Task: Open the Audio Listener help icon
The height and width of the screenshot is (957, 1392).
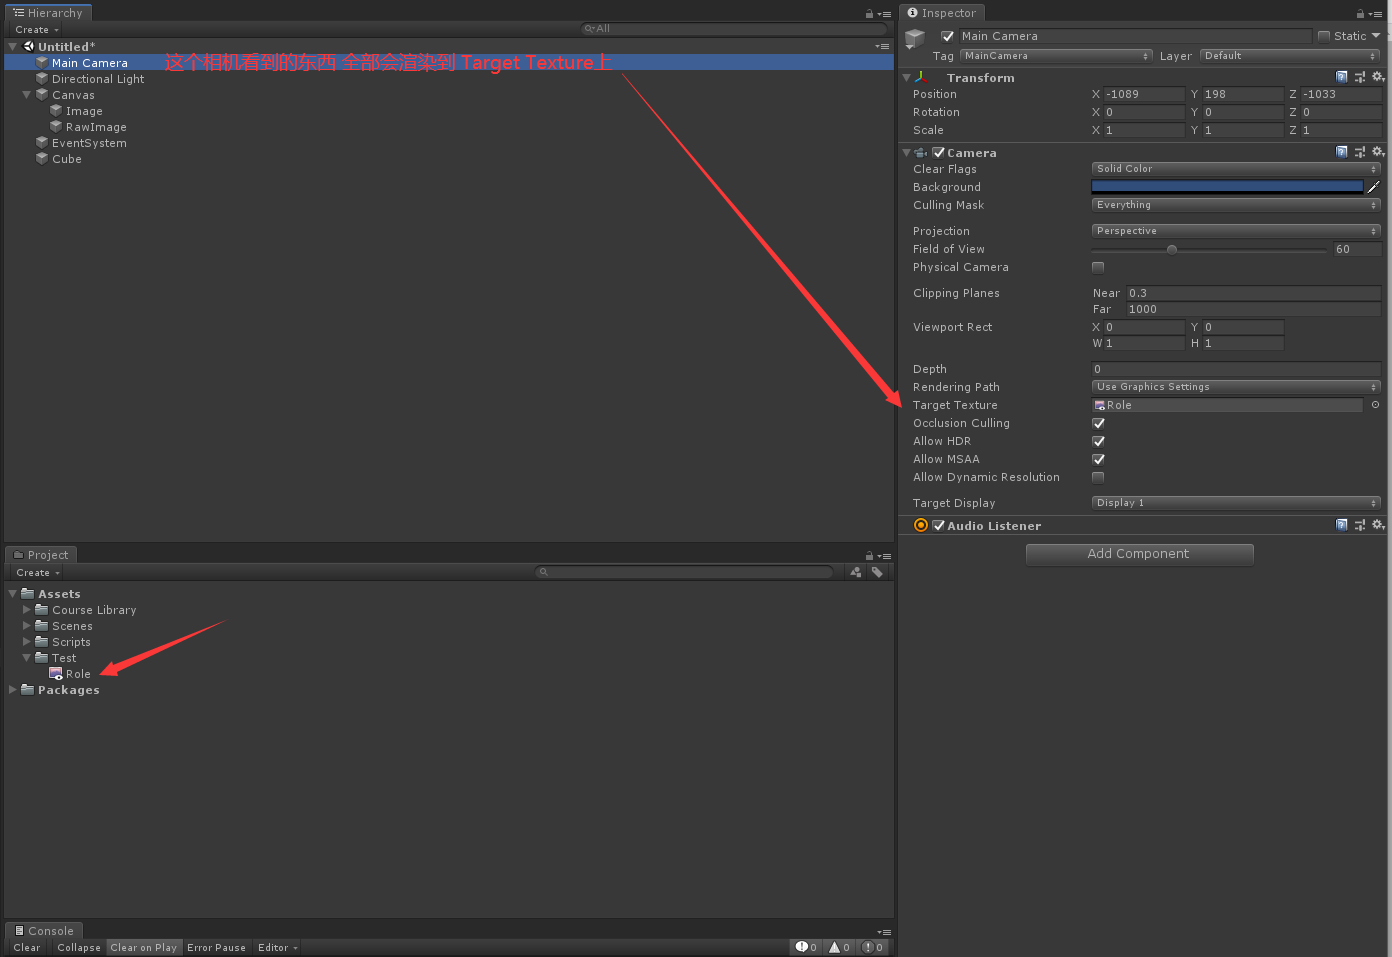Action: pyautogui.click(x=1342, y=525)
